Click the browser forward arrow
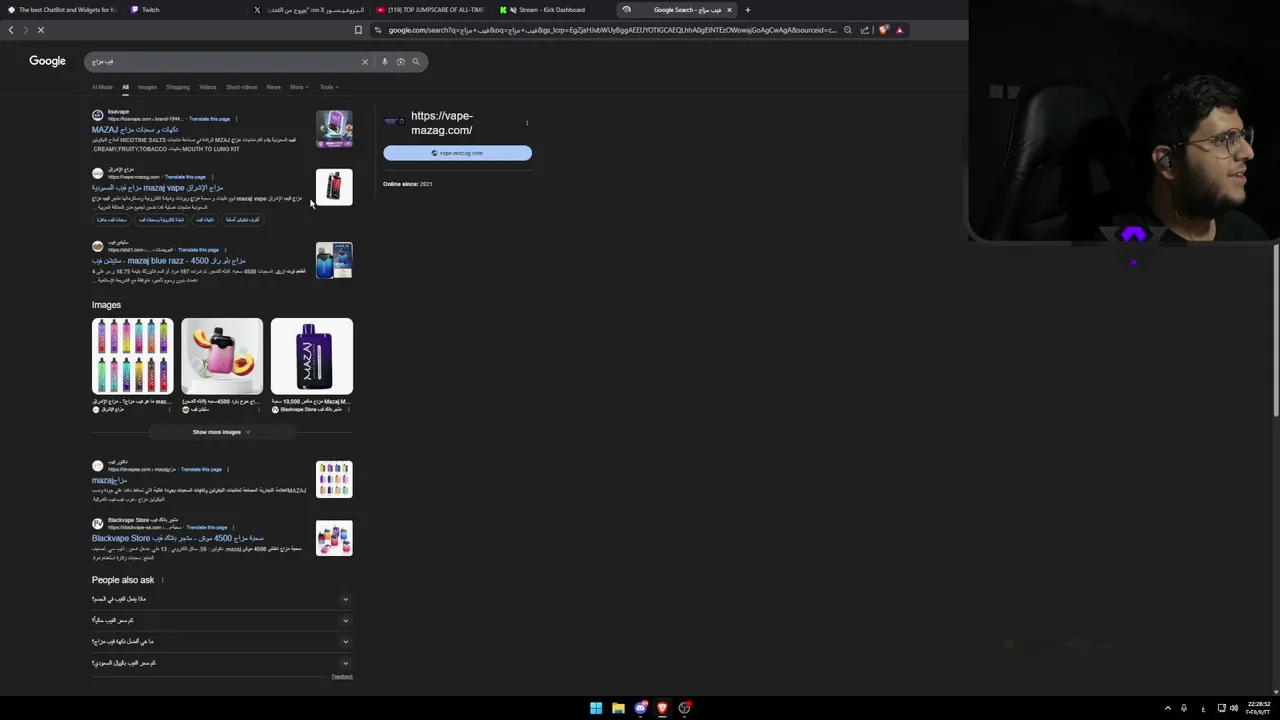Screen dimensions: 1280x720 25,30
